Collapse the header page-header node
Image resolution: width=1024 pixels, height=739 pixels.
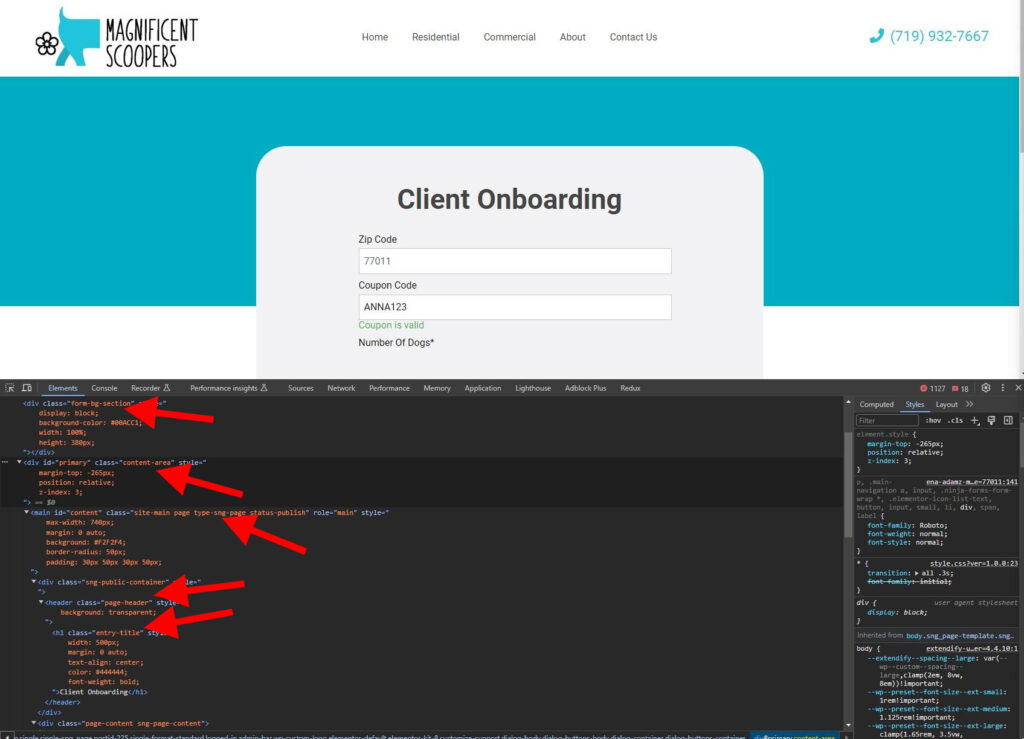(x=42, y=602)
